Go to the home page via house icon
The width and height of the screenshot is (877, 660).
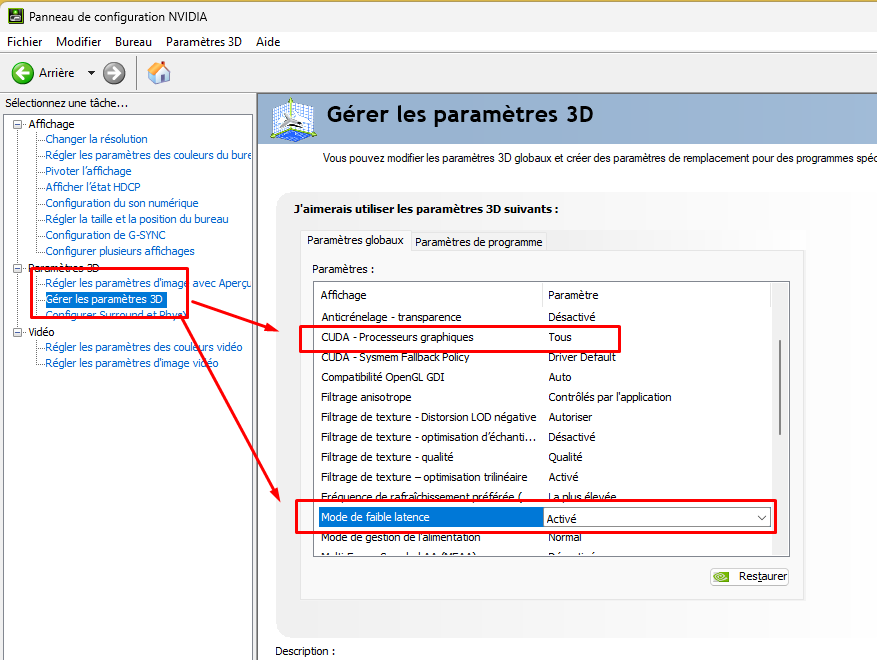pos(159,73)
